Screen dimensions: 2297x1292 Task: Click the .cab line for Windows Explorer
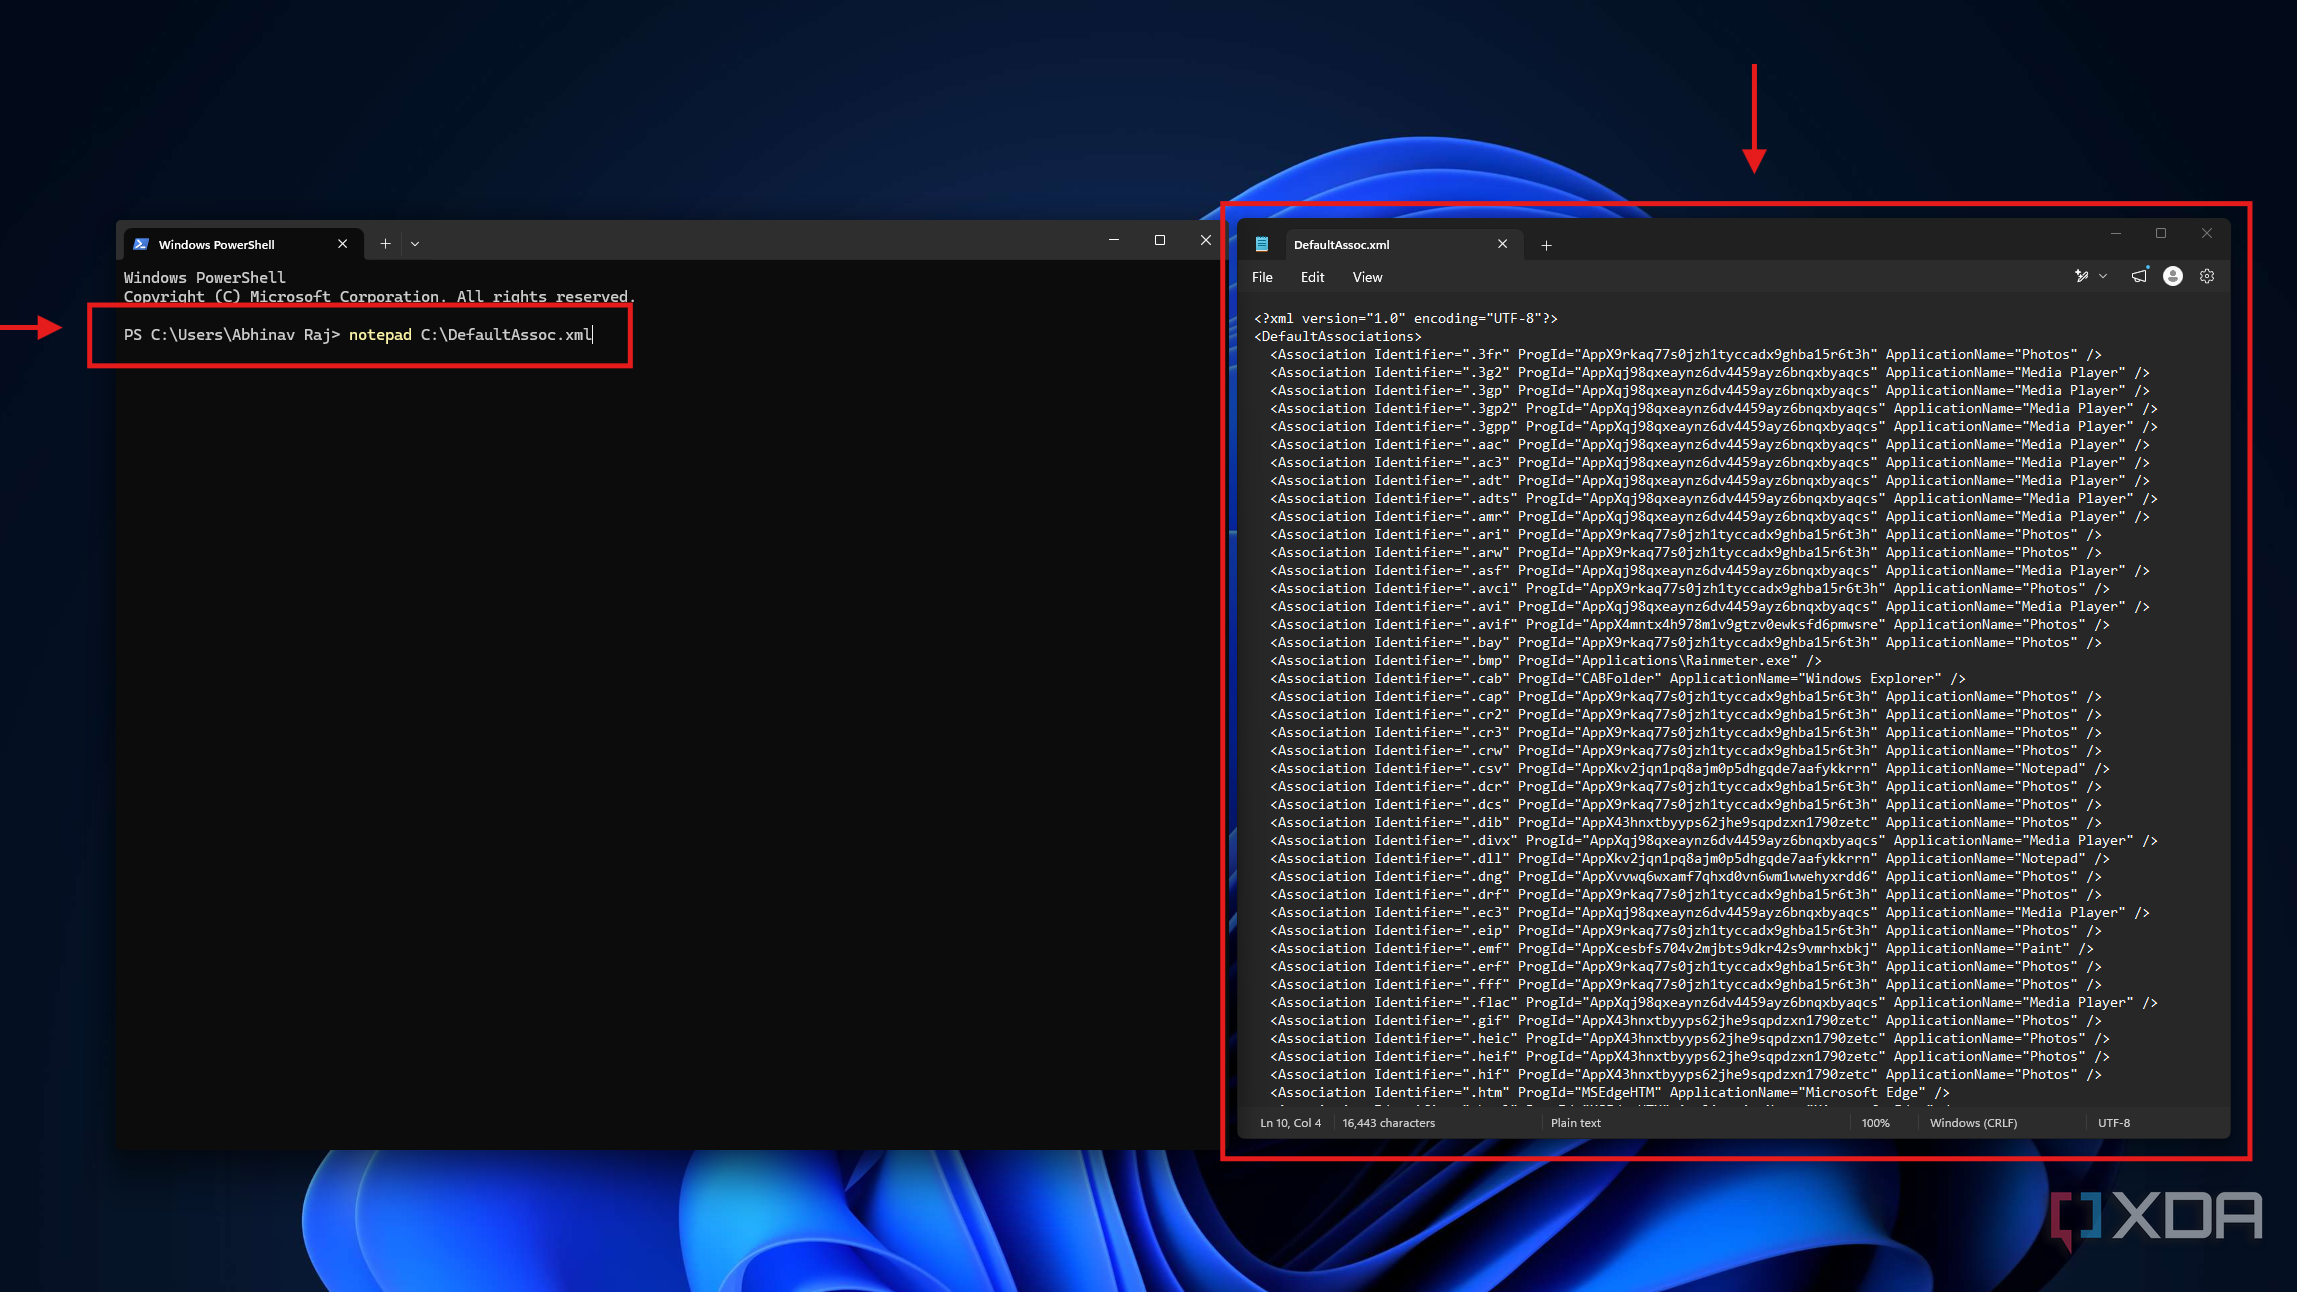click(1618, 679)
